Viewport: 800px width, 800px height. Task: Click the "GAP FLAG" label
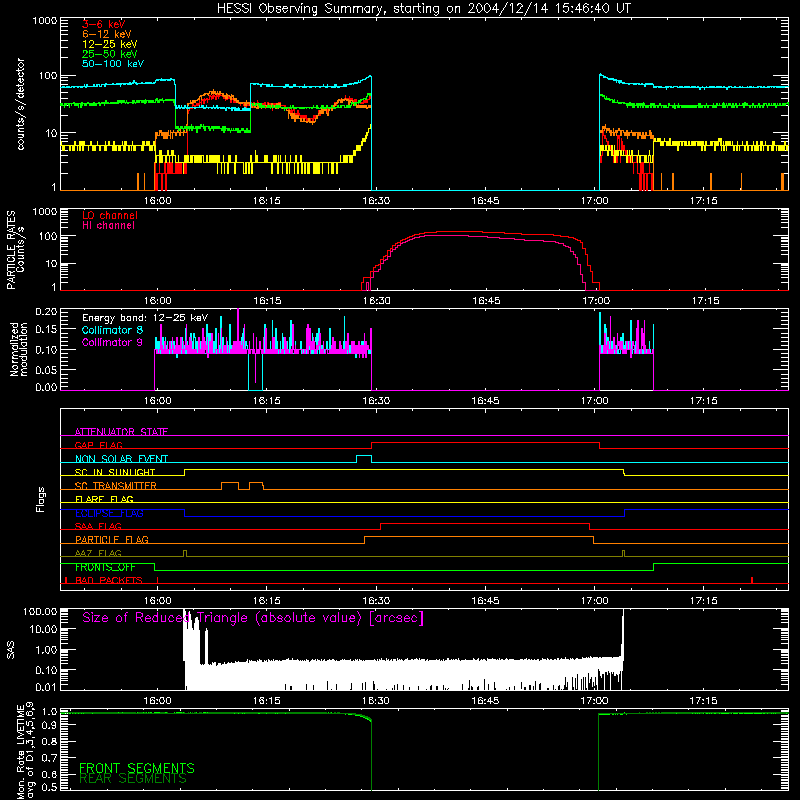[98, 445]
